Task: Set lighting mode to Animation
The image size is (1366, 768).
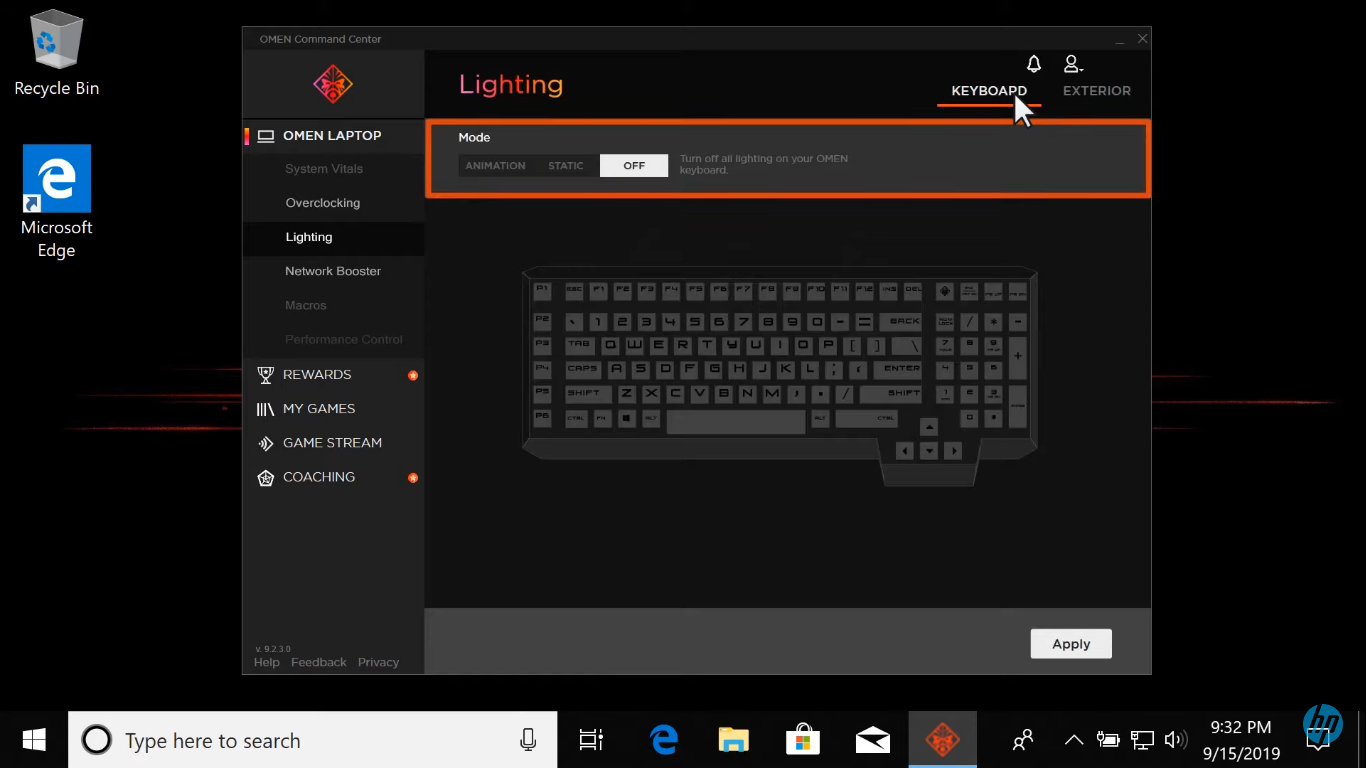Action: [495, 166]
